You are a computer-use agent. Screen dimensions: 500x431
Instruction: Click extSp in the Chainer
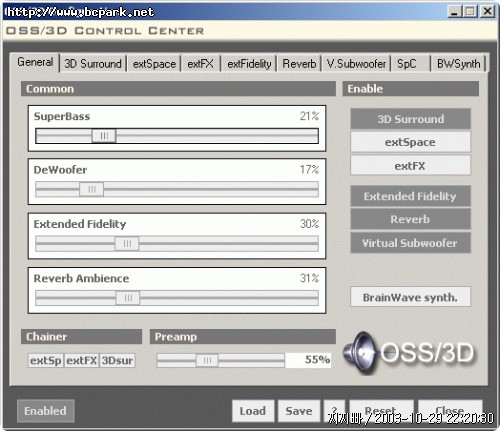[46, 360]
